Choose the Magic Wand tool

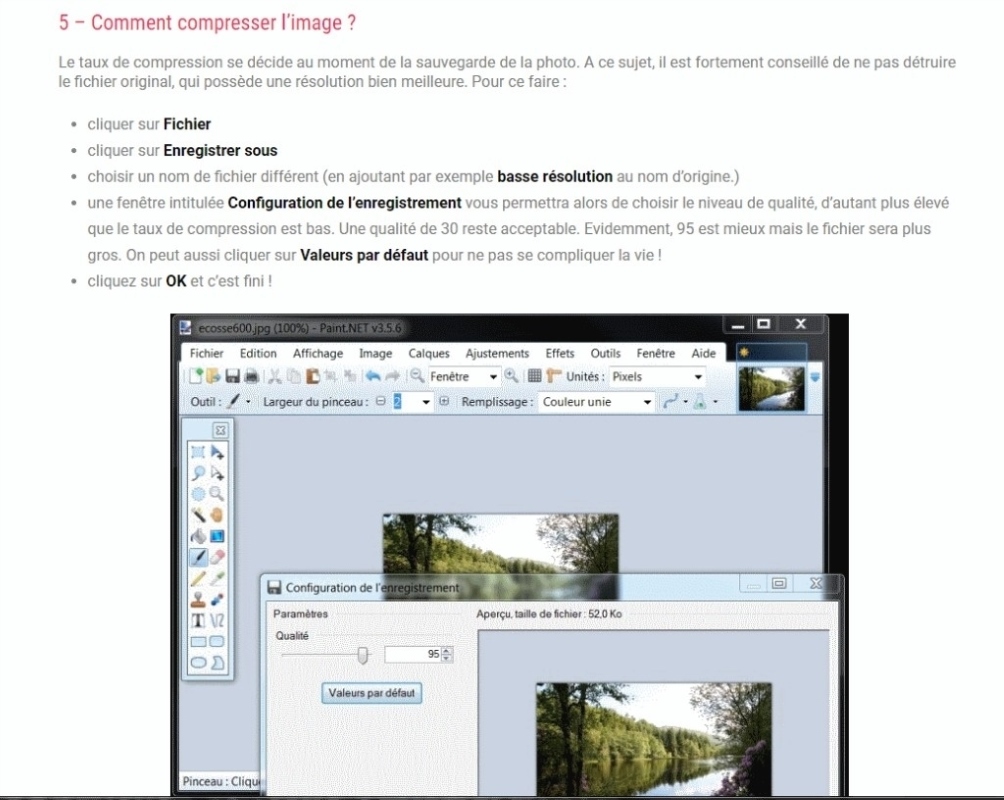(x=199, y=515)
